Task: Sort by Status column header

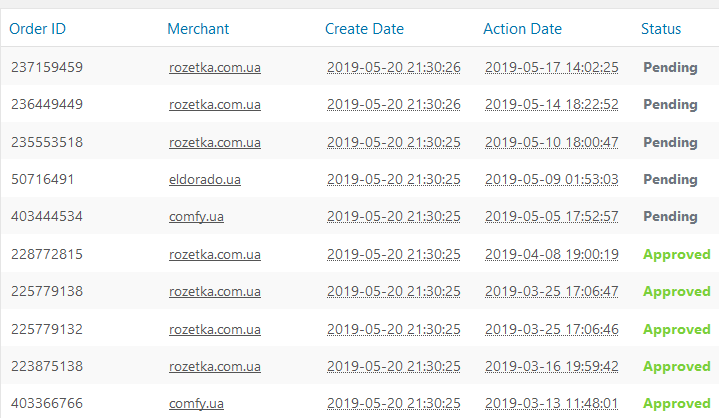Action: [661, 29]
